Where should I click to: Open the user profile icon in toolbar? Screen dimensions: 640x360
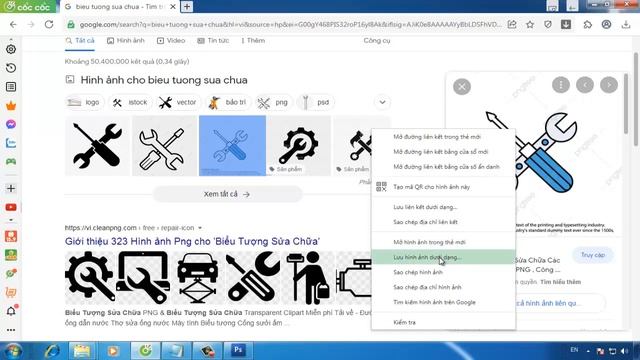pos(606,24)
